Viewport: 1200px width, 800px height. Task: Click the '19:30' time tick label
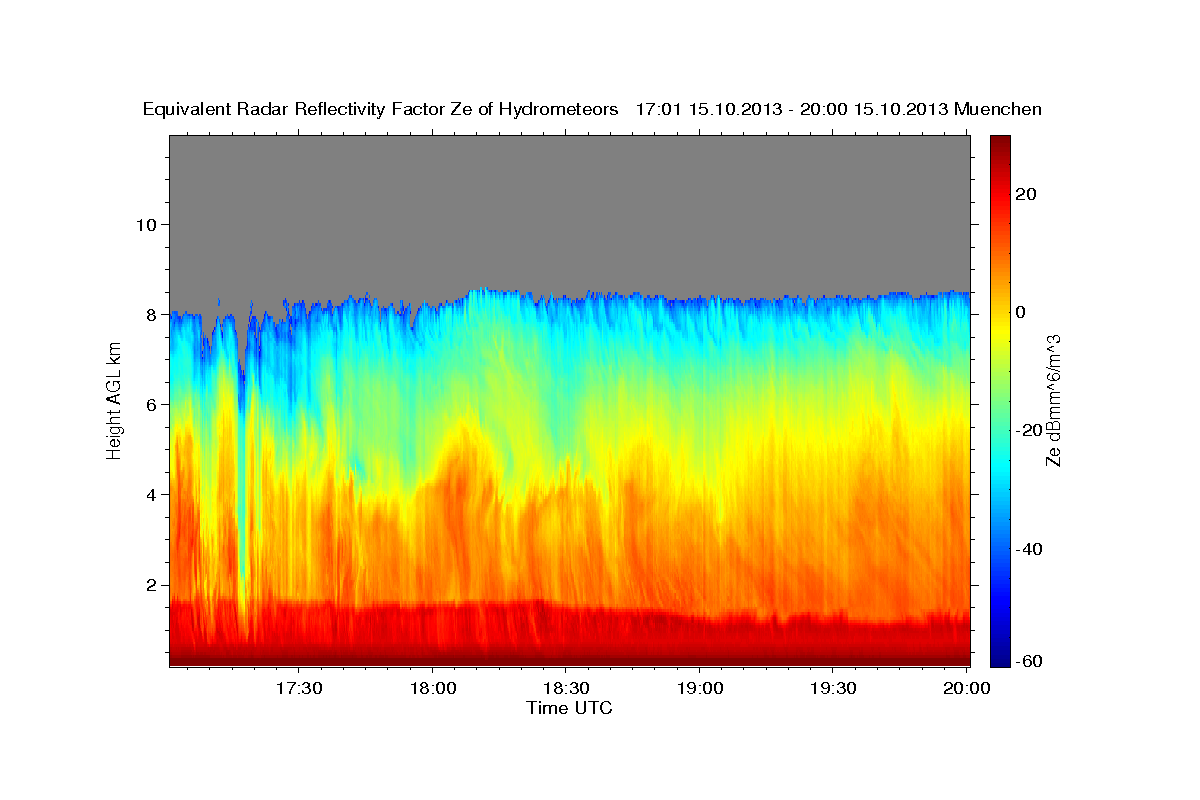click(832, 688)
